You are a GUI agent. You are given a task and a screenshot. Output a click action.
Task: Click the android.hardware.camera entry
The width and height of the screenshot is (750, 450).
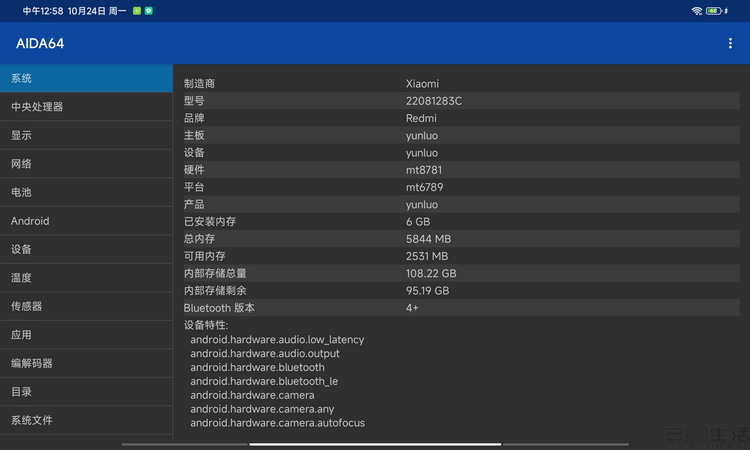click(253, 395)
